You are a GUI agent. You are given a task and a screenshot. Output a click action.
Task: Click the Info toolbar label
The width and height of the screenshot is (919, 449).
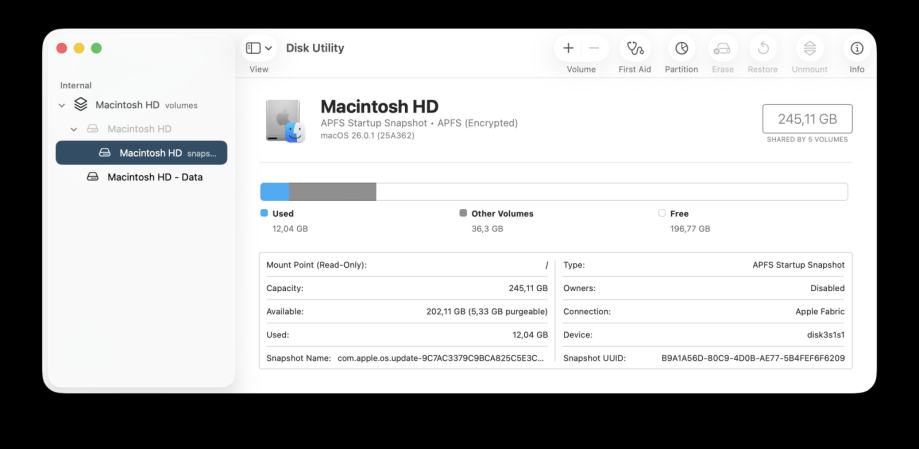point(857,69)
